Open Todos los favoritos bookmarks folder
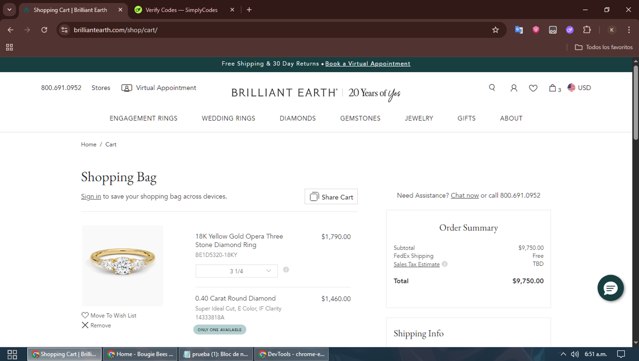This screenshot has height=361, width=639. 604,47
